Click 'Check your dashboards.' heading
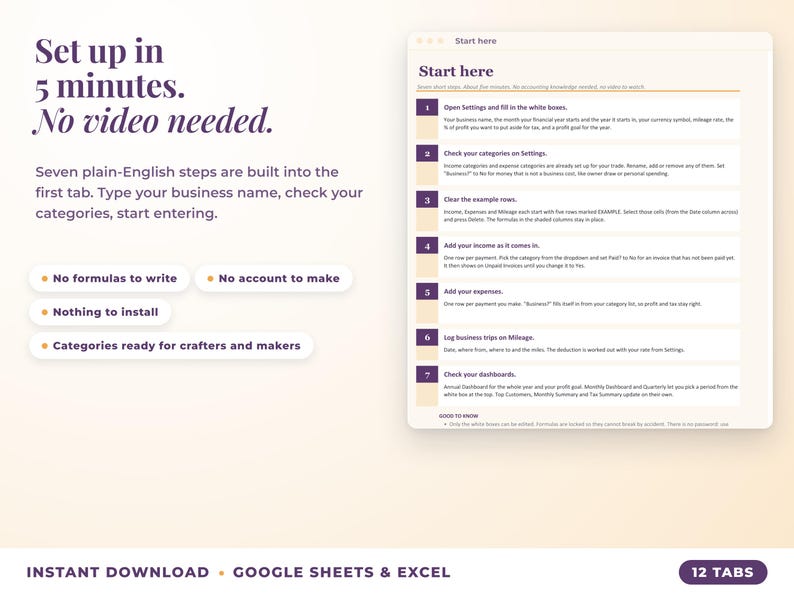 (480, 375)
